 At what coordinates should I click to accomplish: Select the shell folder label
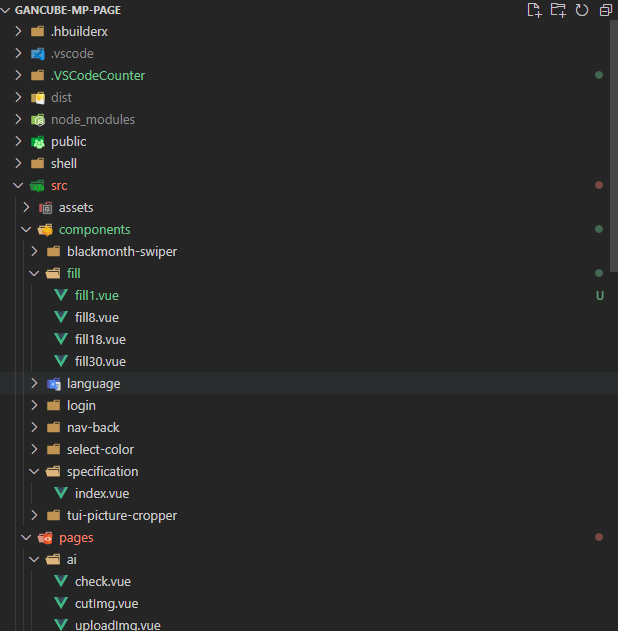point(64,164)
